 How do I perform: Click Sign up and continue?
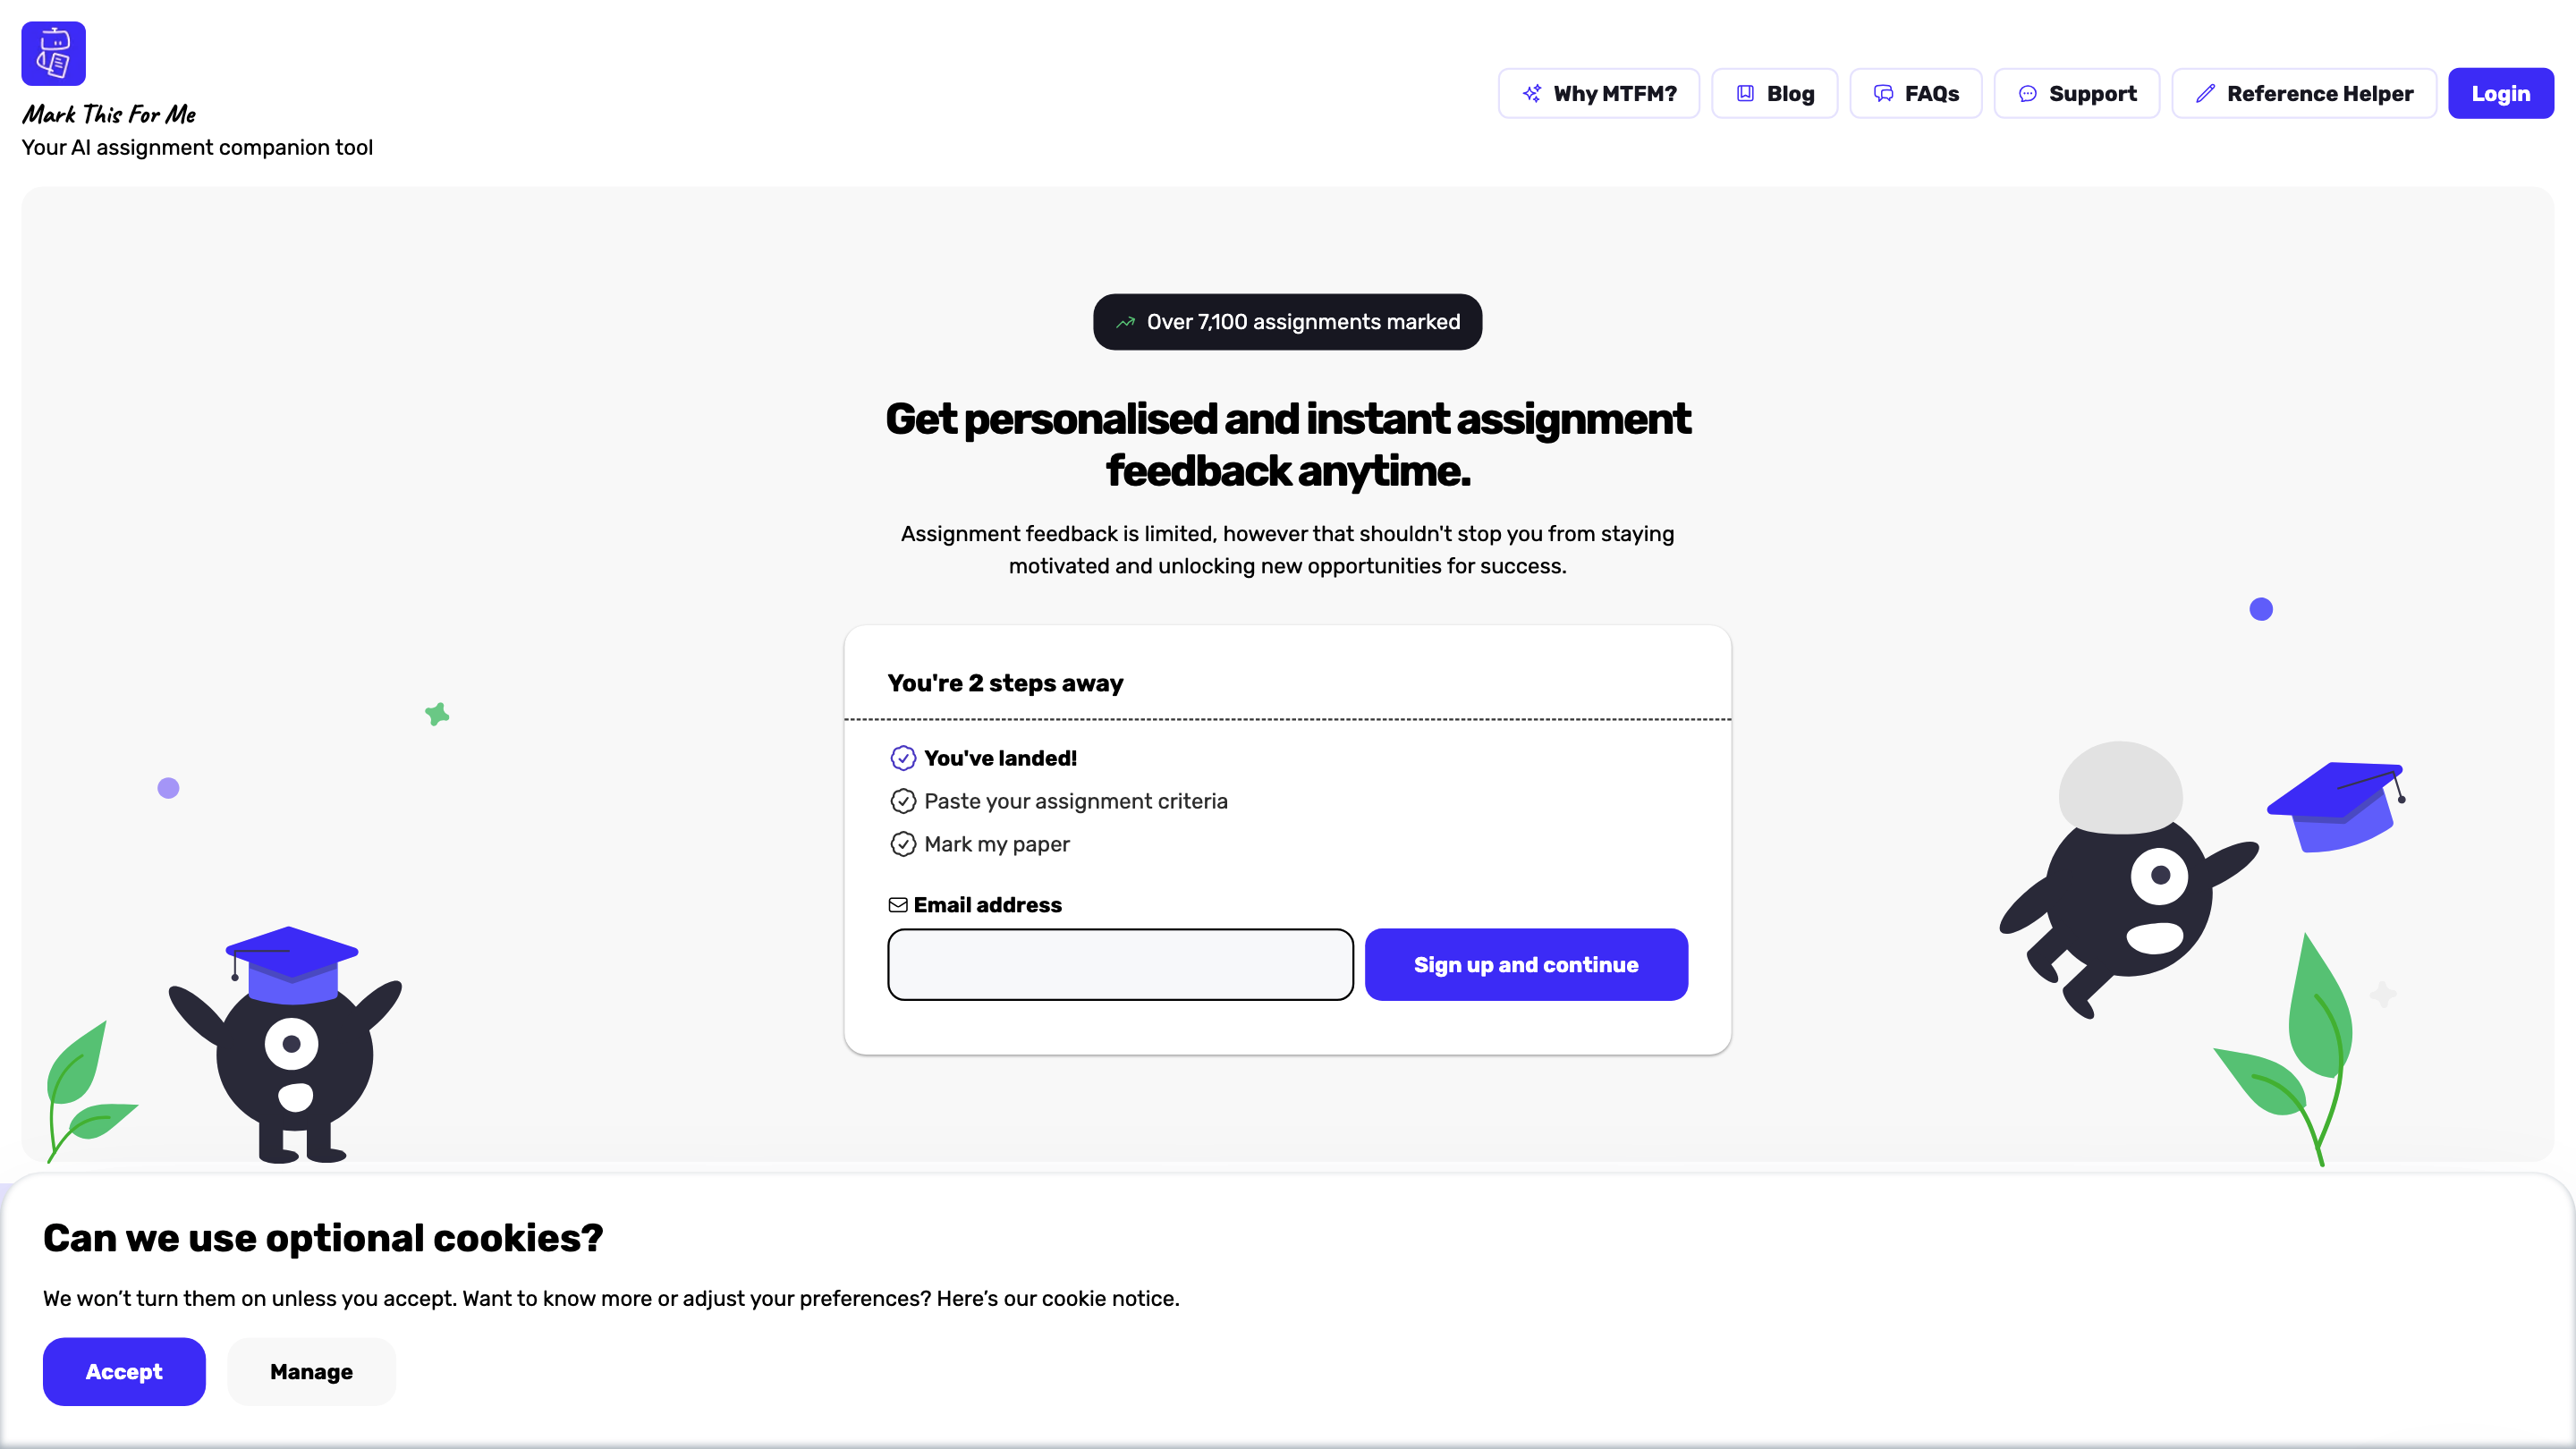1526,965
